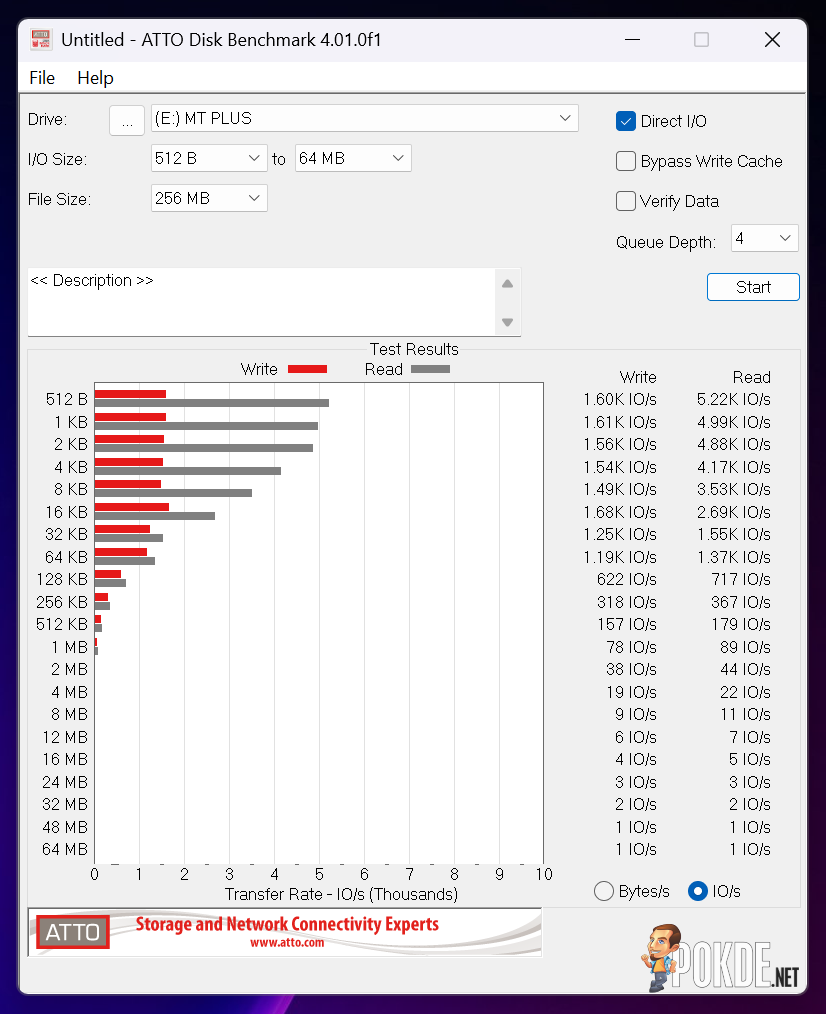The width and height of the screenshot is (826, 1014).
Task: Click the 4.17K IO/s read value
Action: [x=734, y=467]
